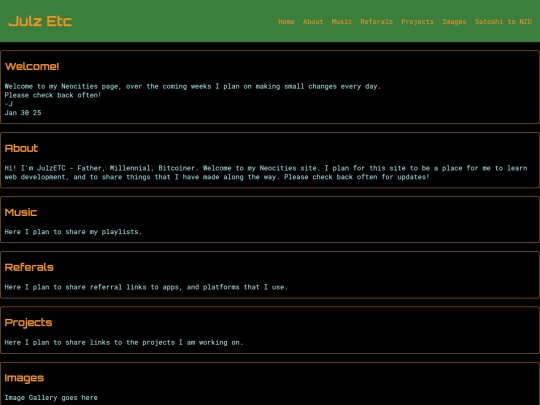Open the Music nav link
Viewport: 540px width, 405px height.
point(342,22)
